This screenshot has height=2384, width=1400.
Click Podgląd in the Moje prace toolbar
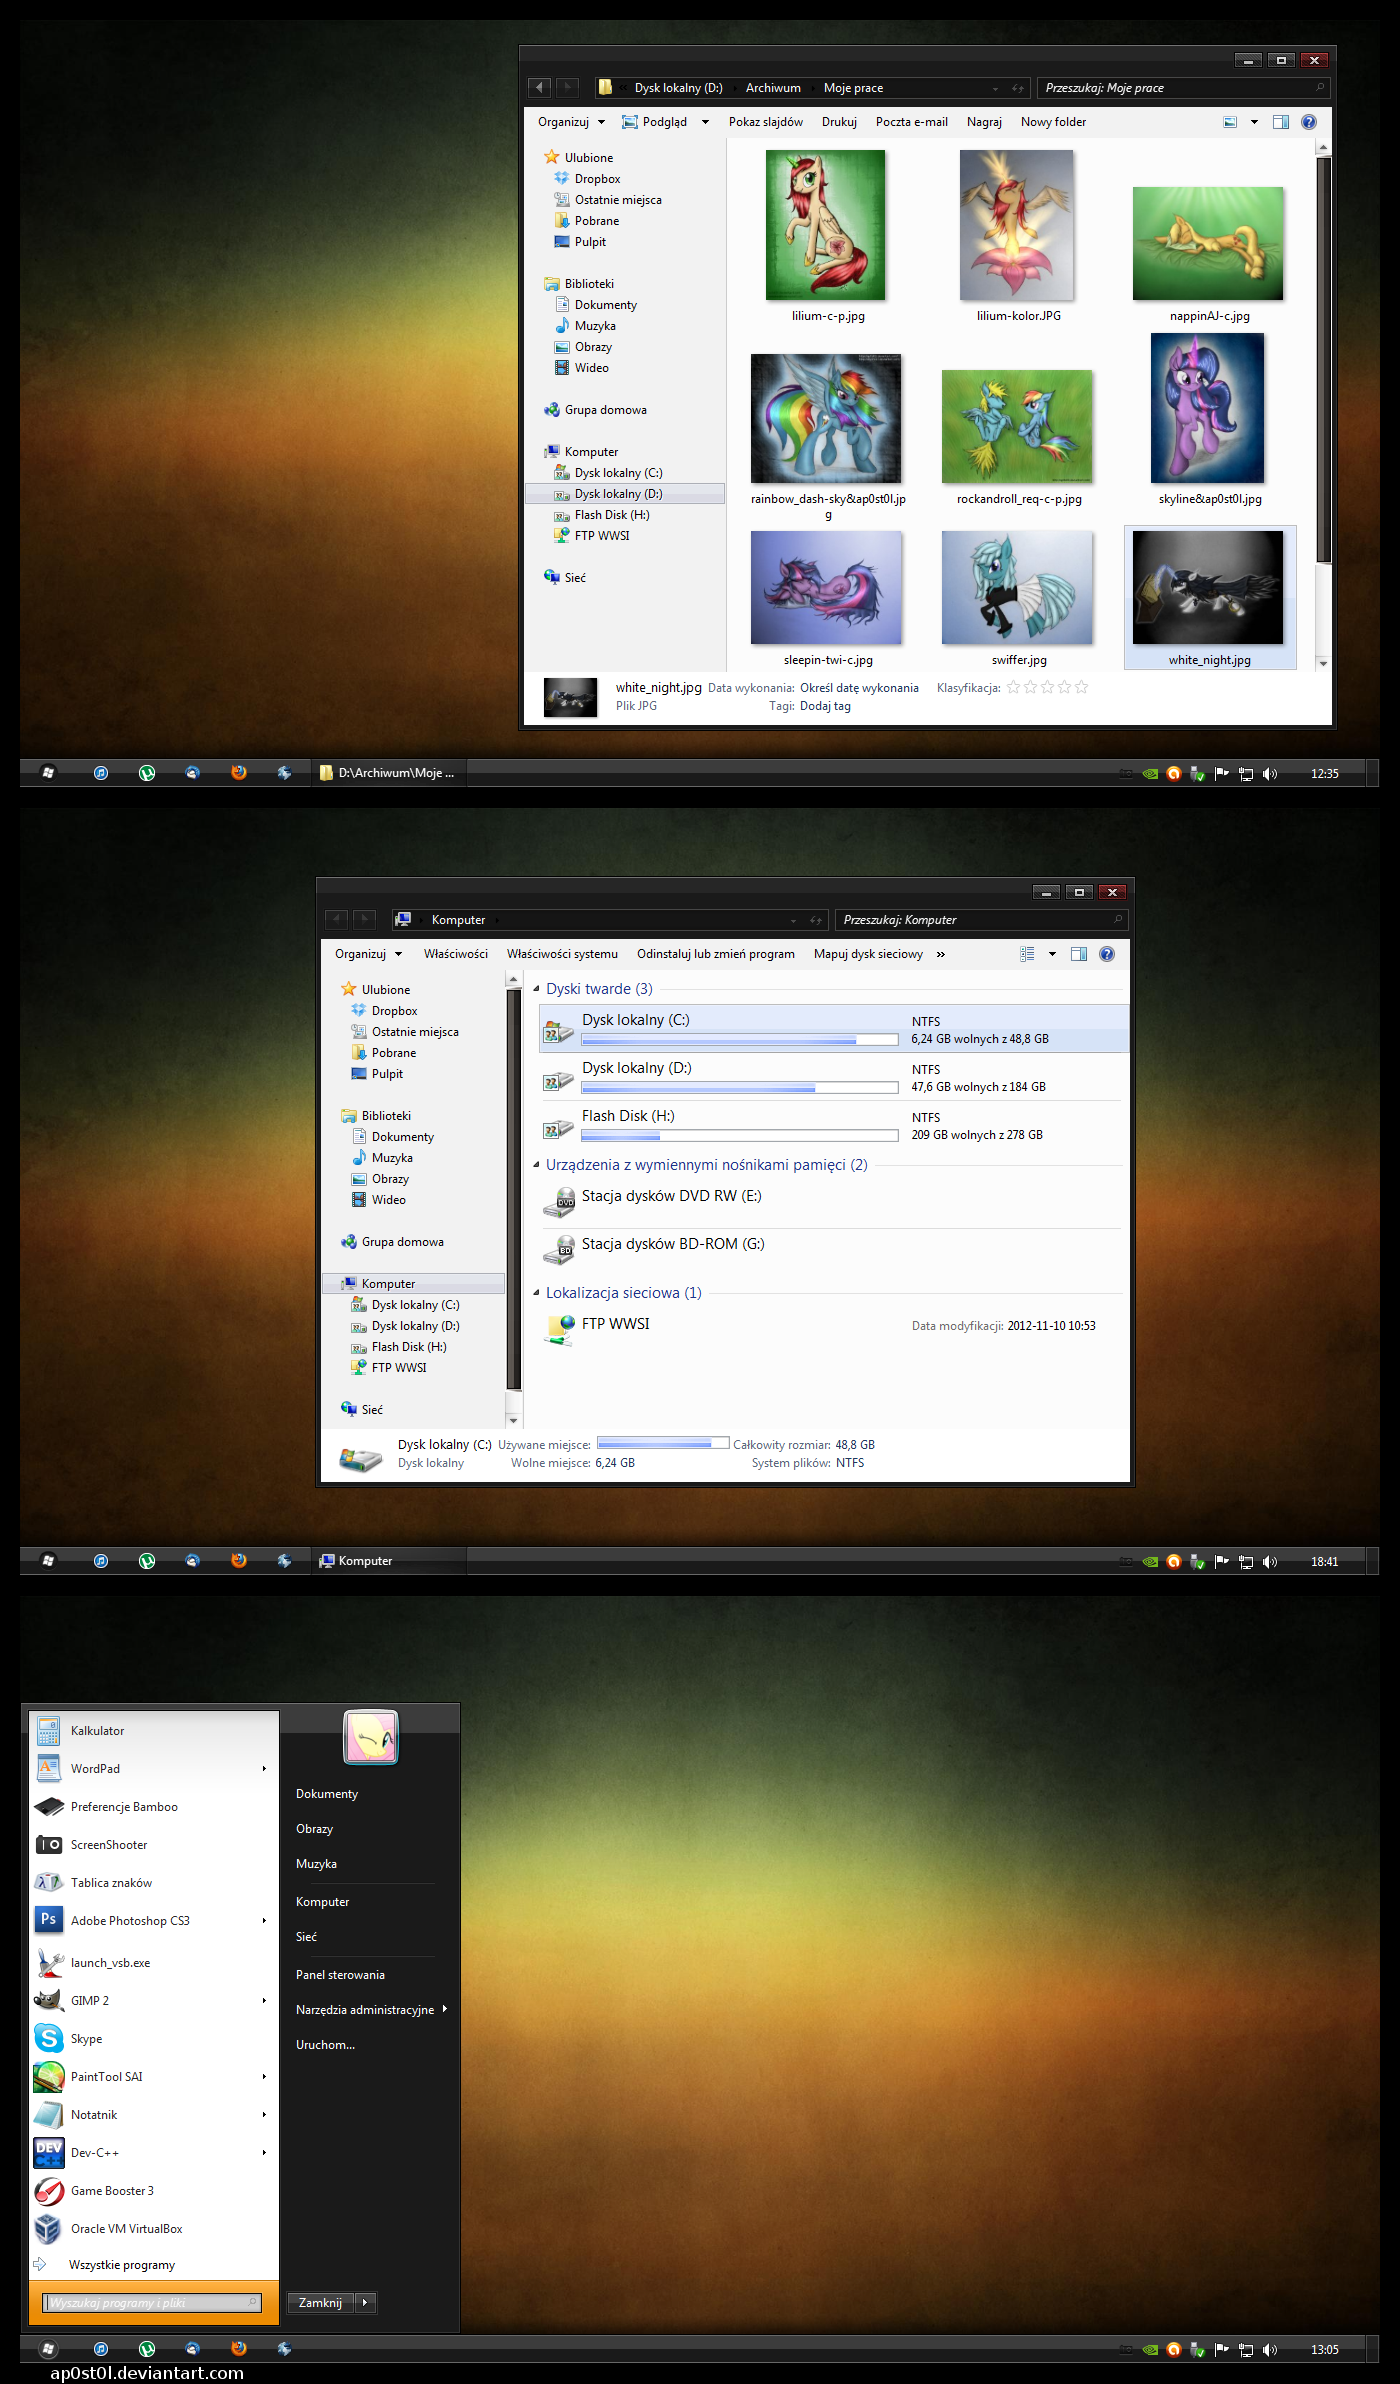coord(655,122)
